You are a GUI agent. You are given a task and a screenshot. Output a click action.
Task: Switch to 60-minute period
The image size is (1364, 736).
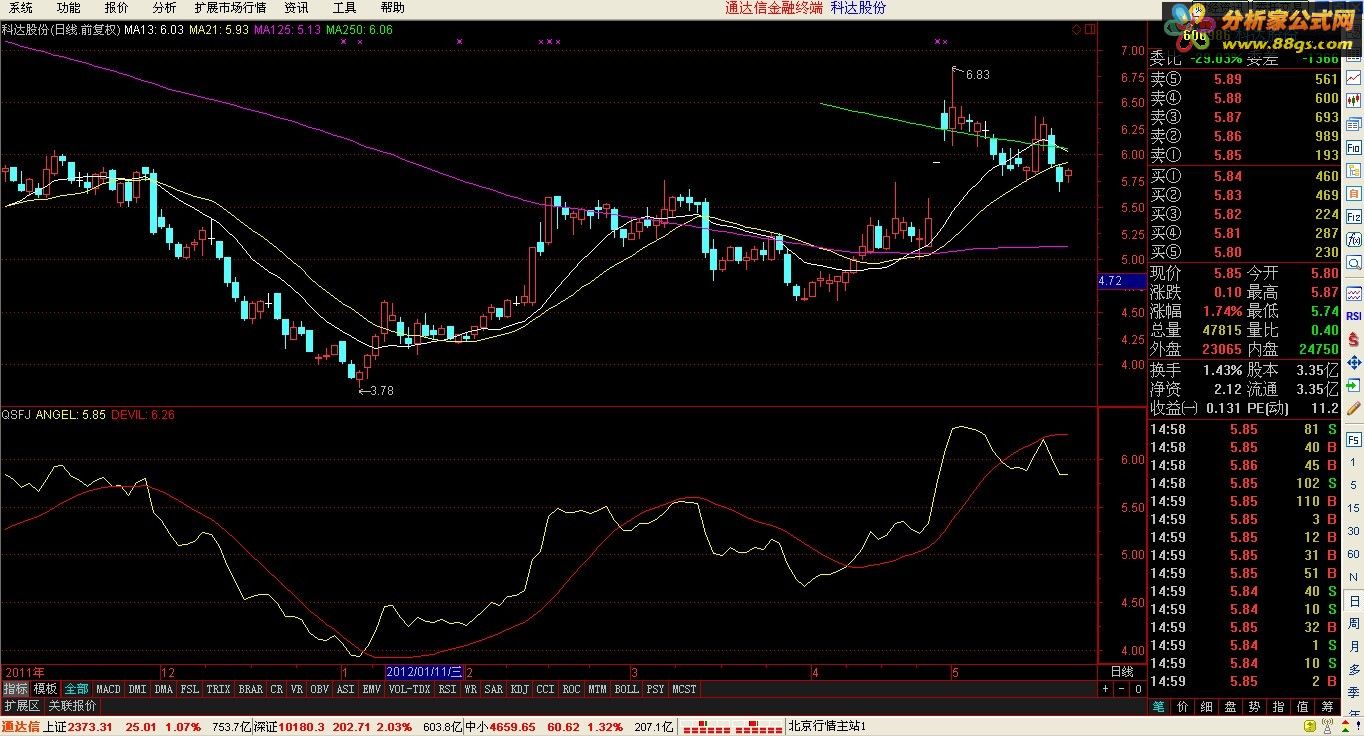(1353, 554)
